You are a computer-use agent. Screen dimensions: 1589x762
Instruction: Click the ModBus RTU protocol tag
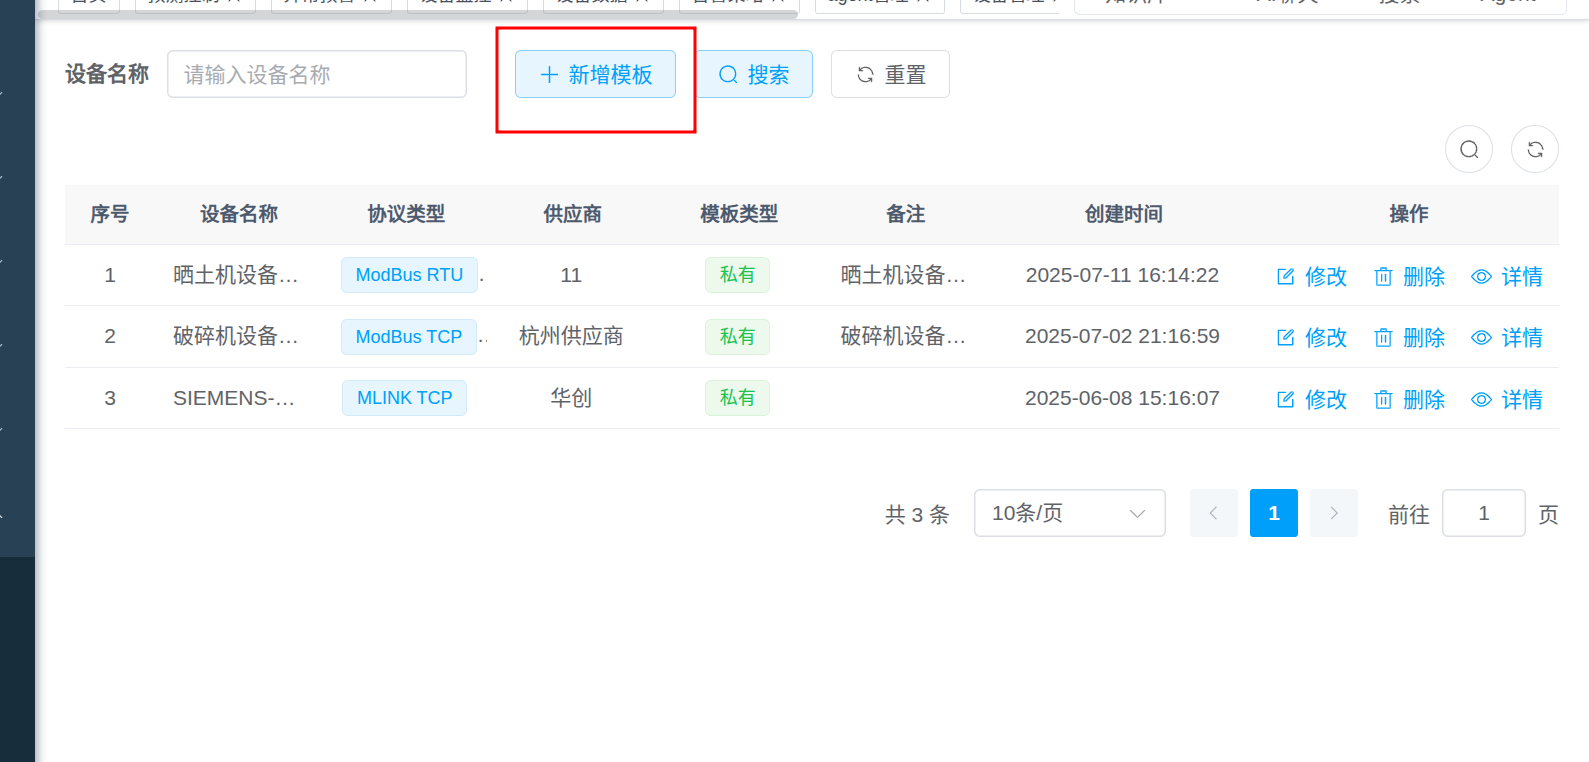[409, 275]
